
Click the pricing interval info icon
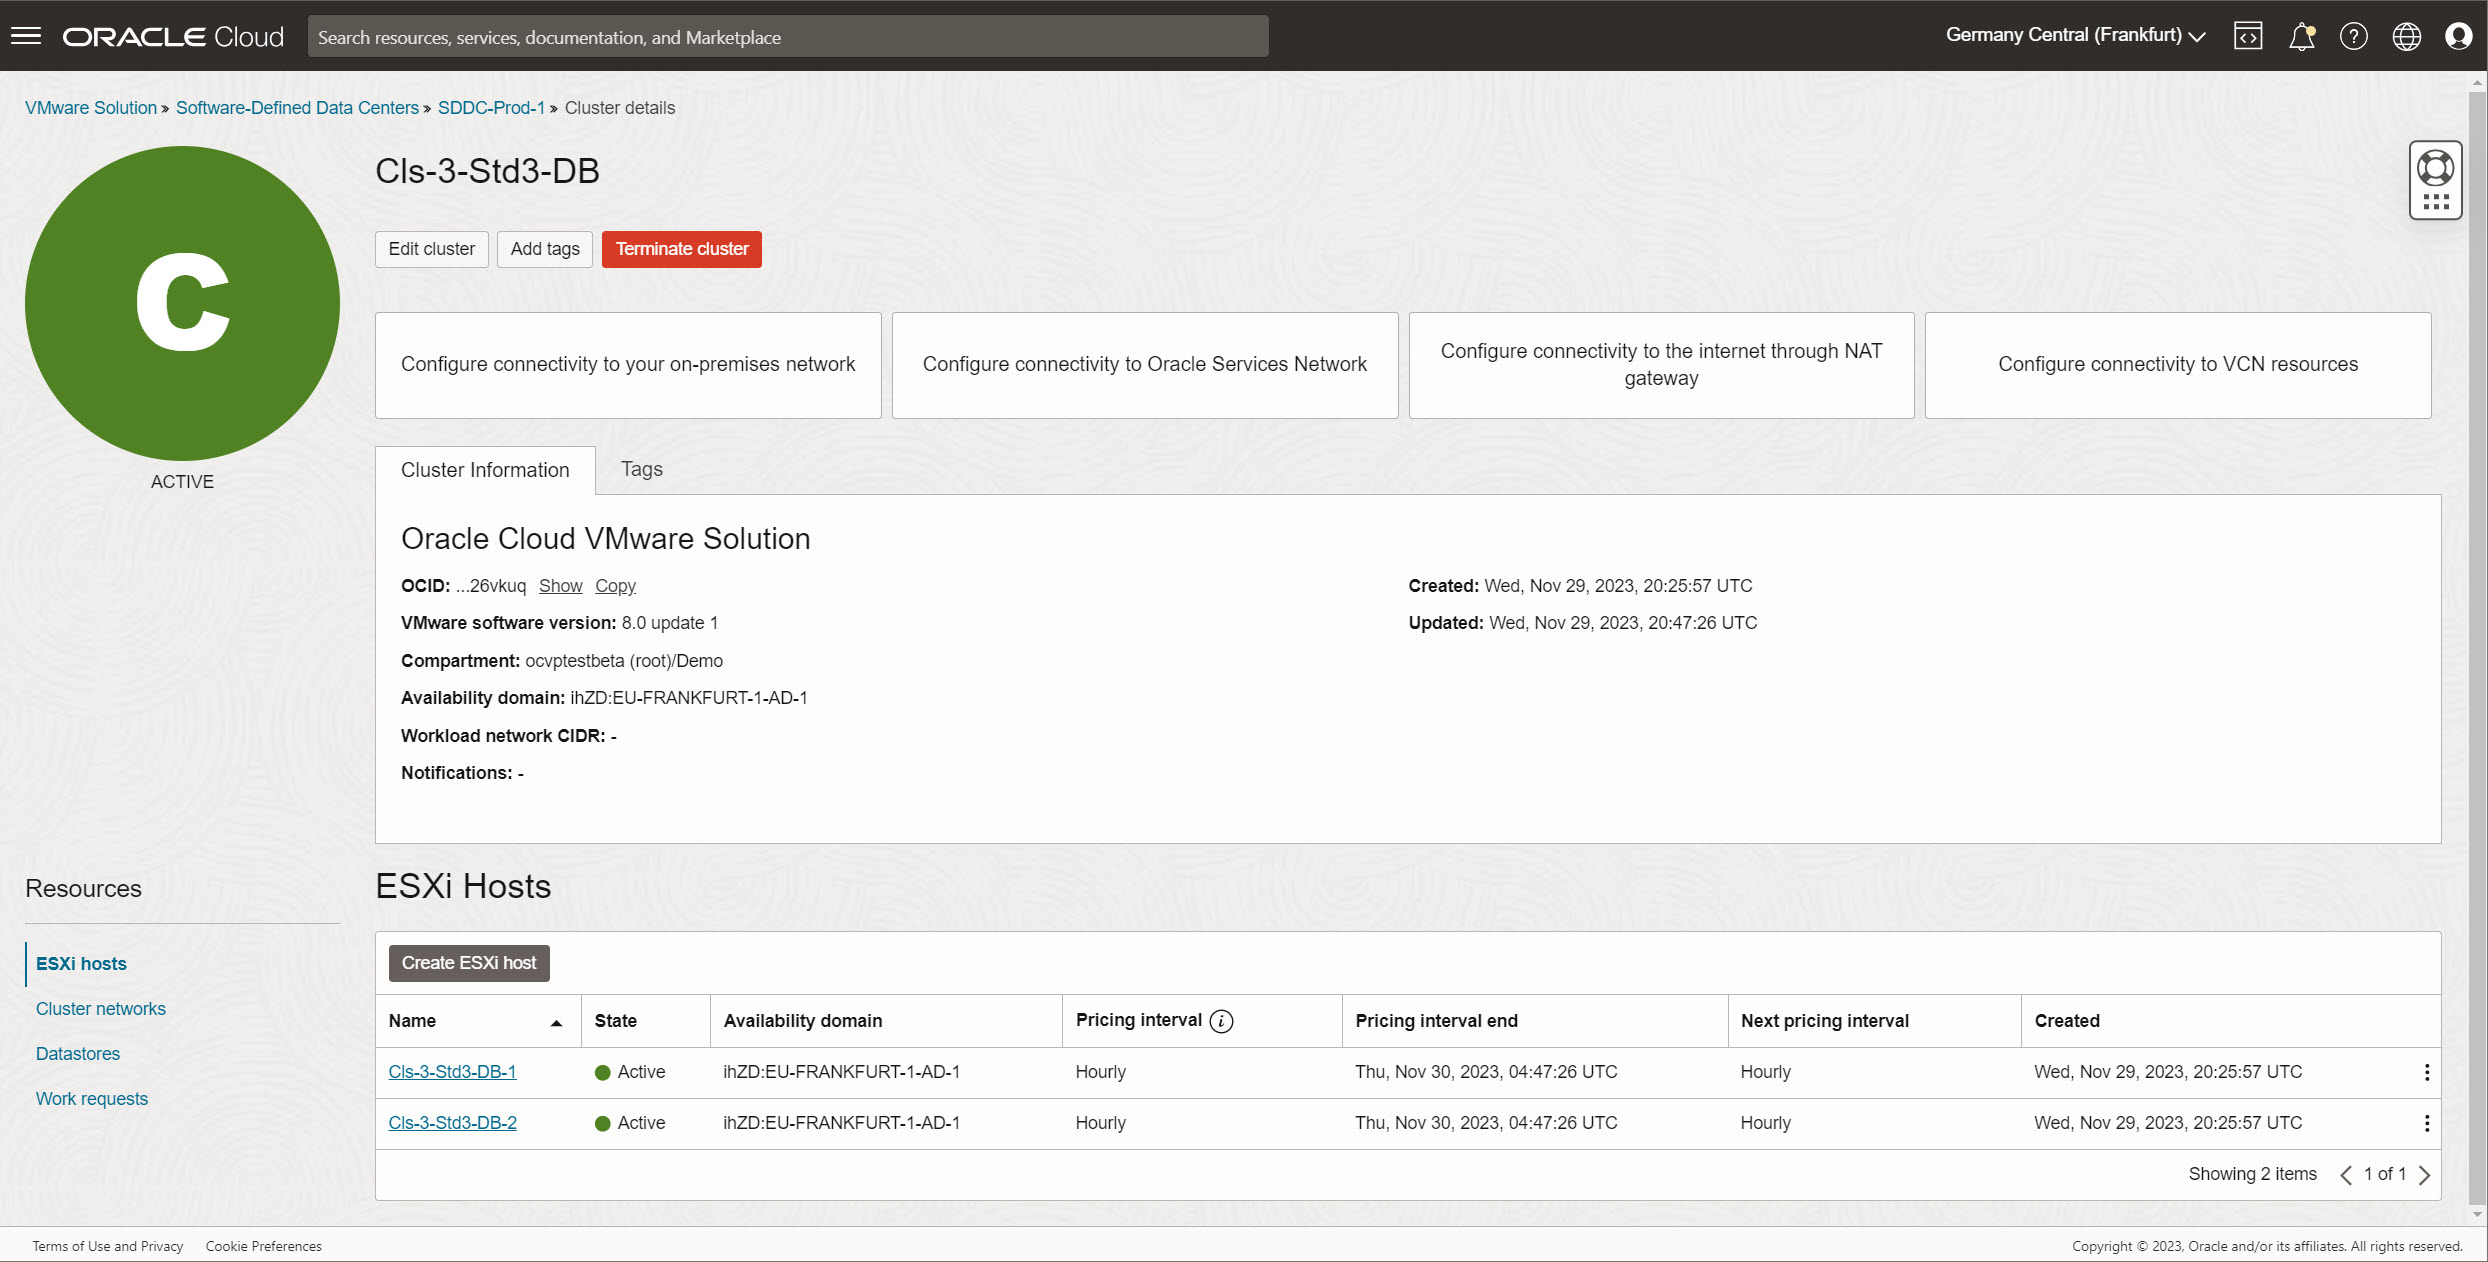point(1221,1021)
